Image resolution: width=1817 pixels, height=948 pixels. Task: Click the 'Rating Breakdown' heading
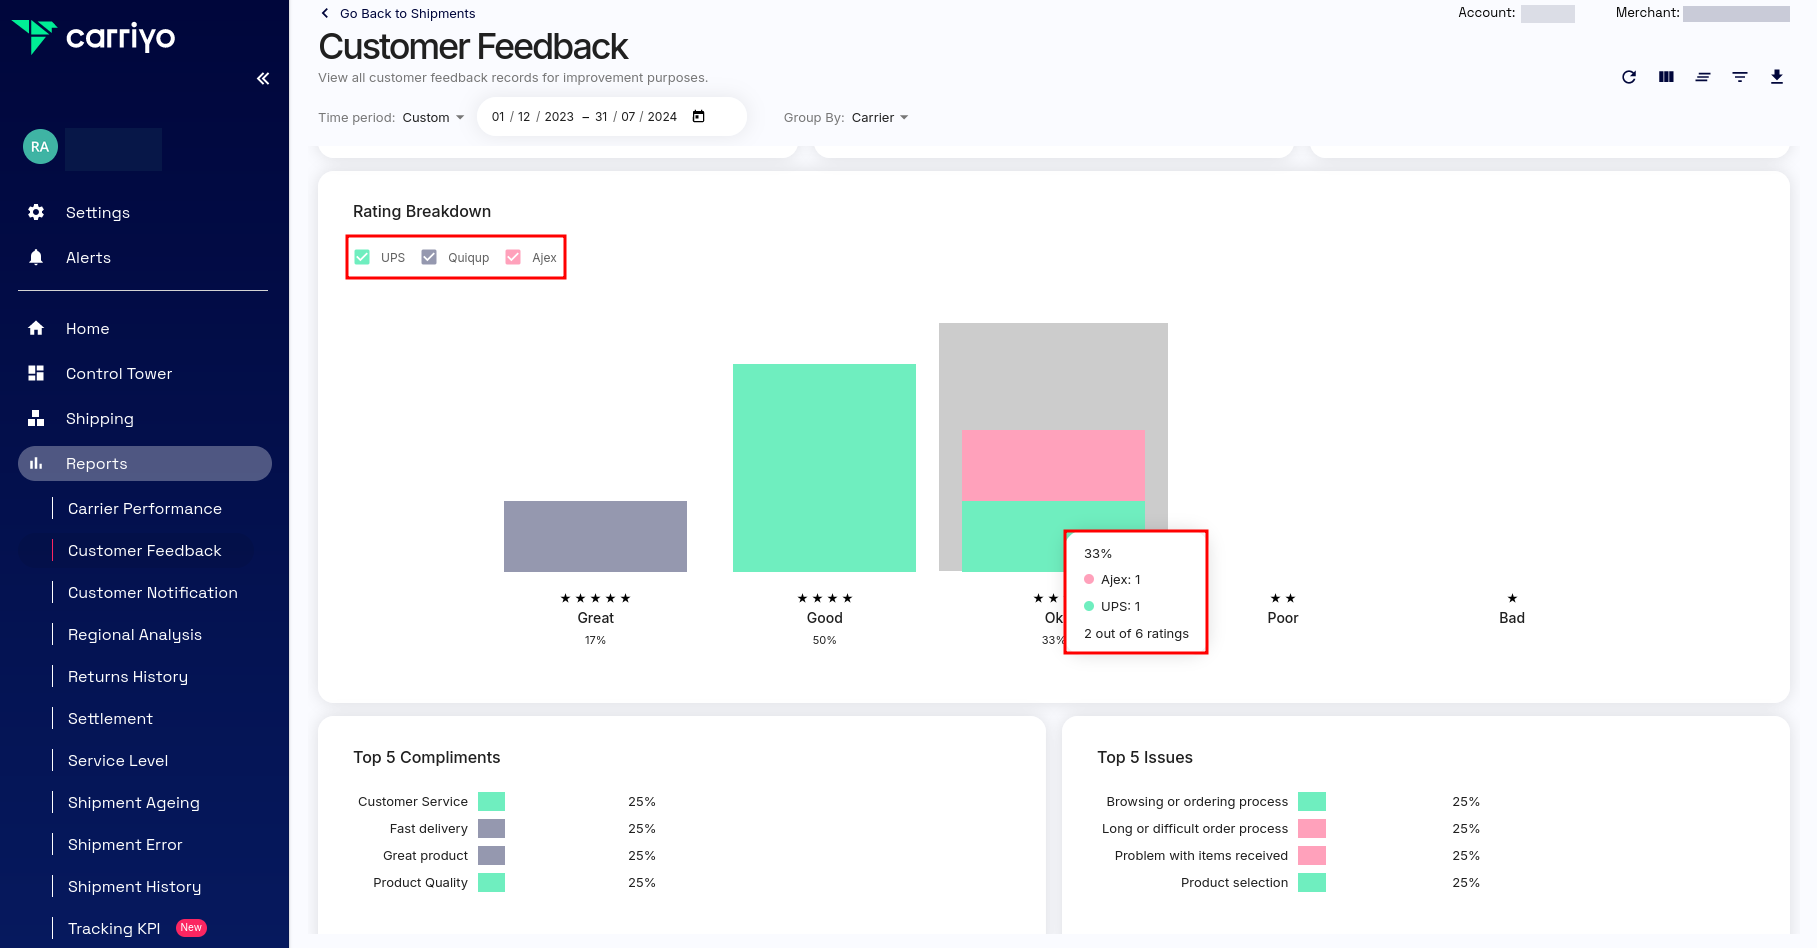point(422,211)
